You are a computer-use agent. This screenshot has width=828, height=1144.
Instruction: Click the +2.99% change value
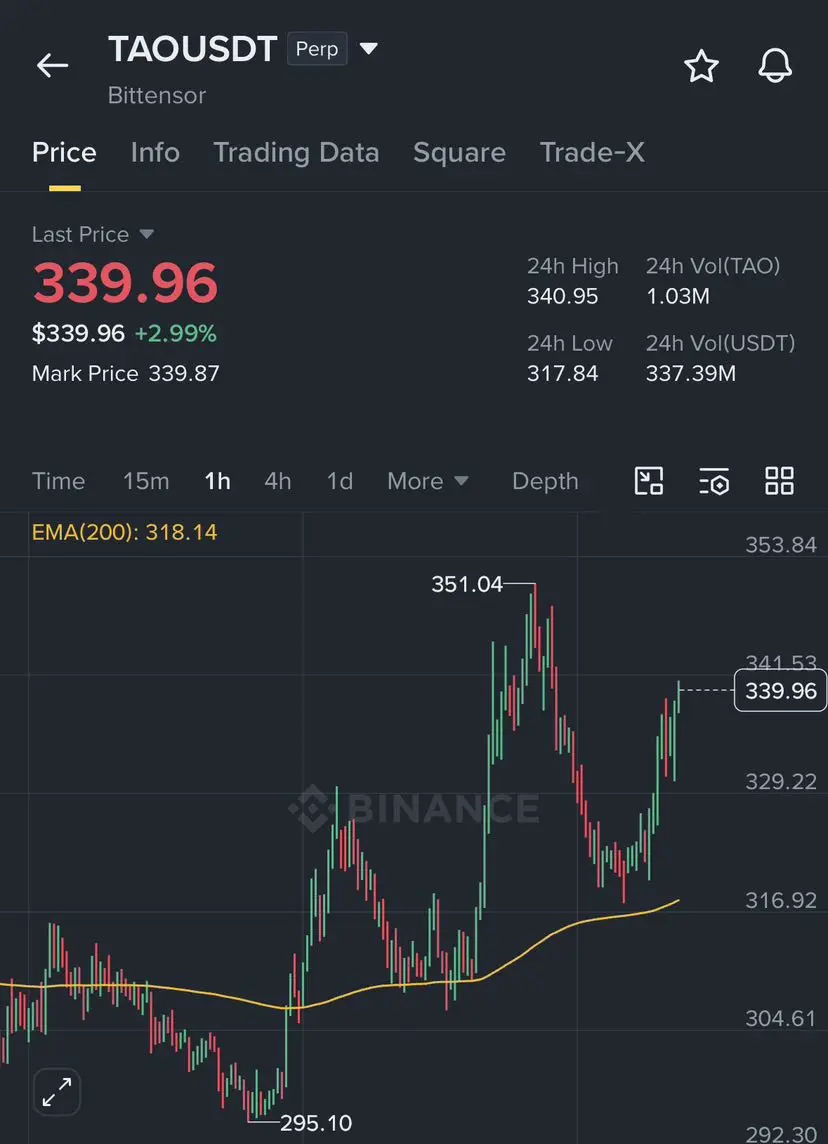175,334
